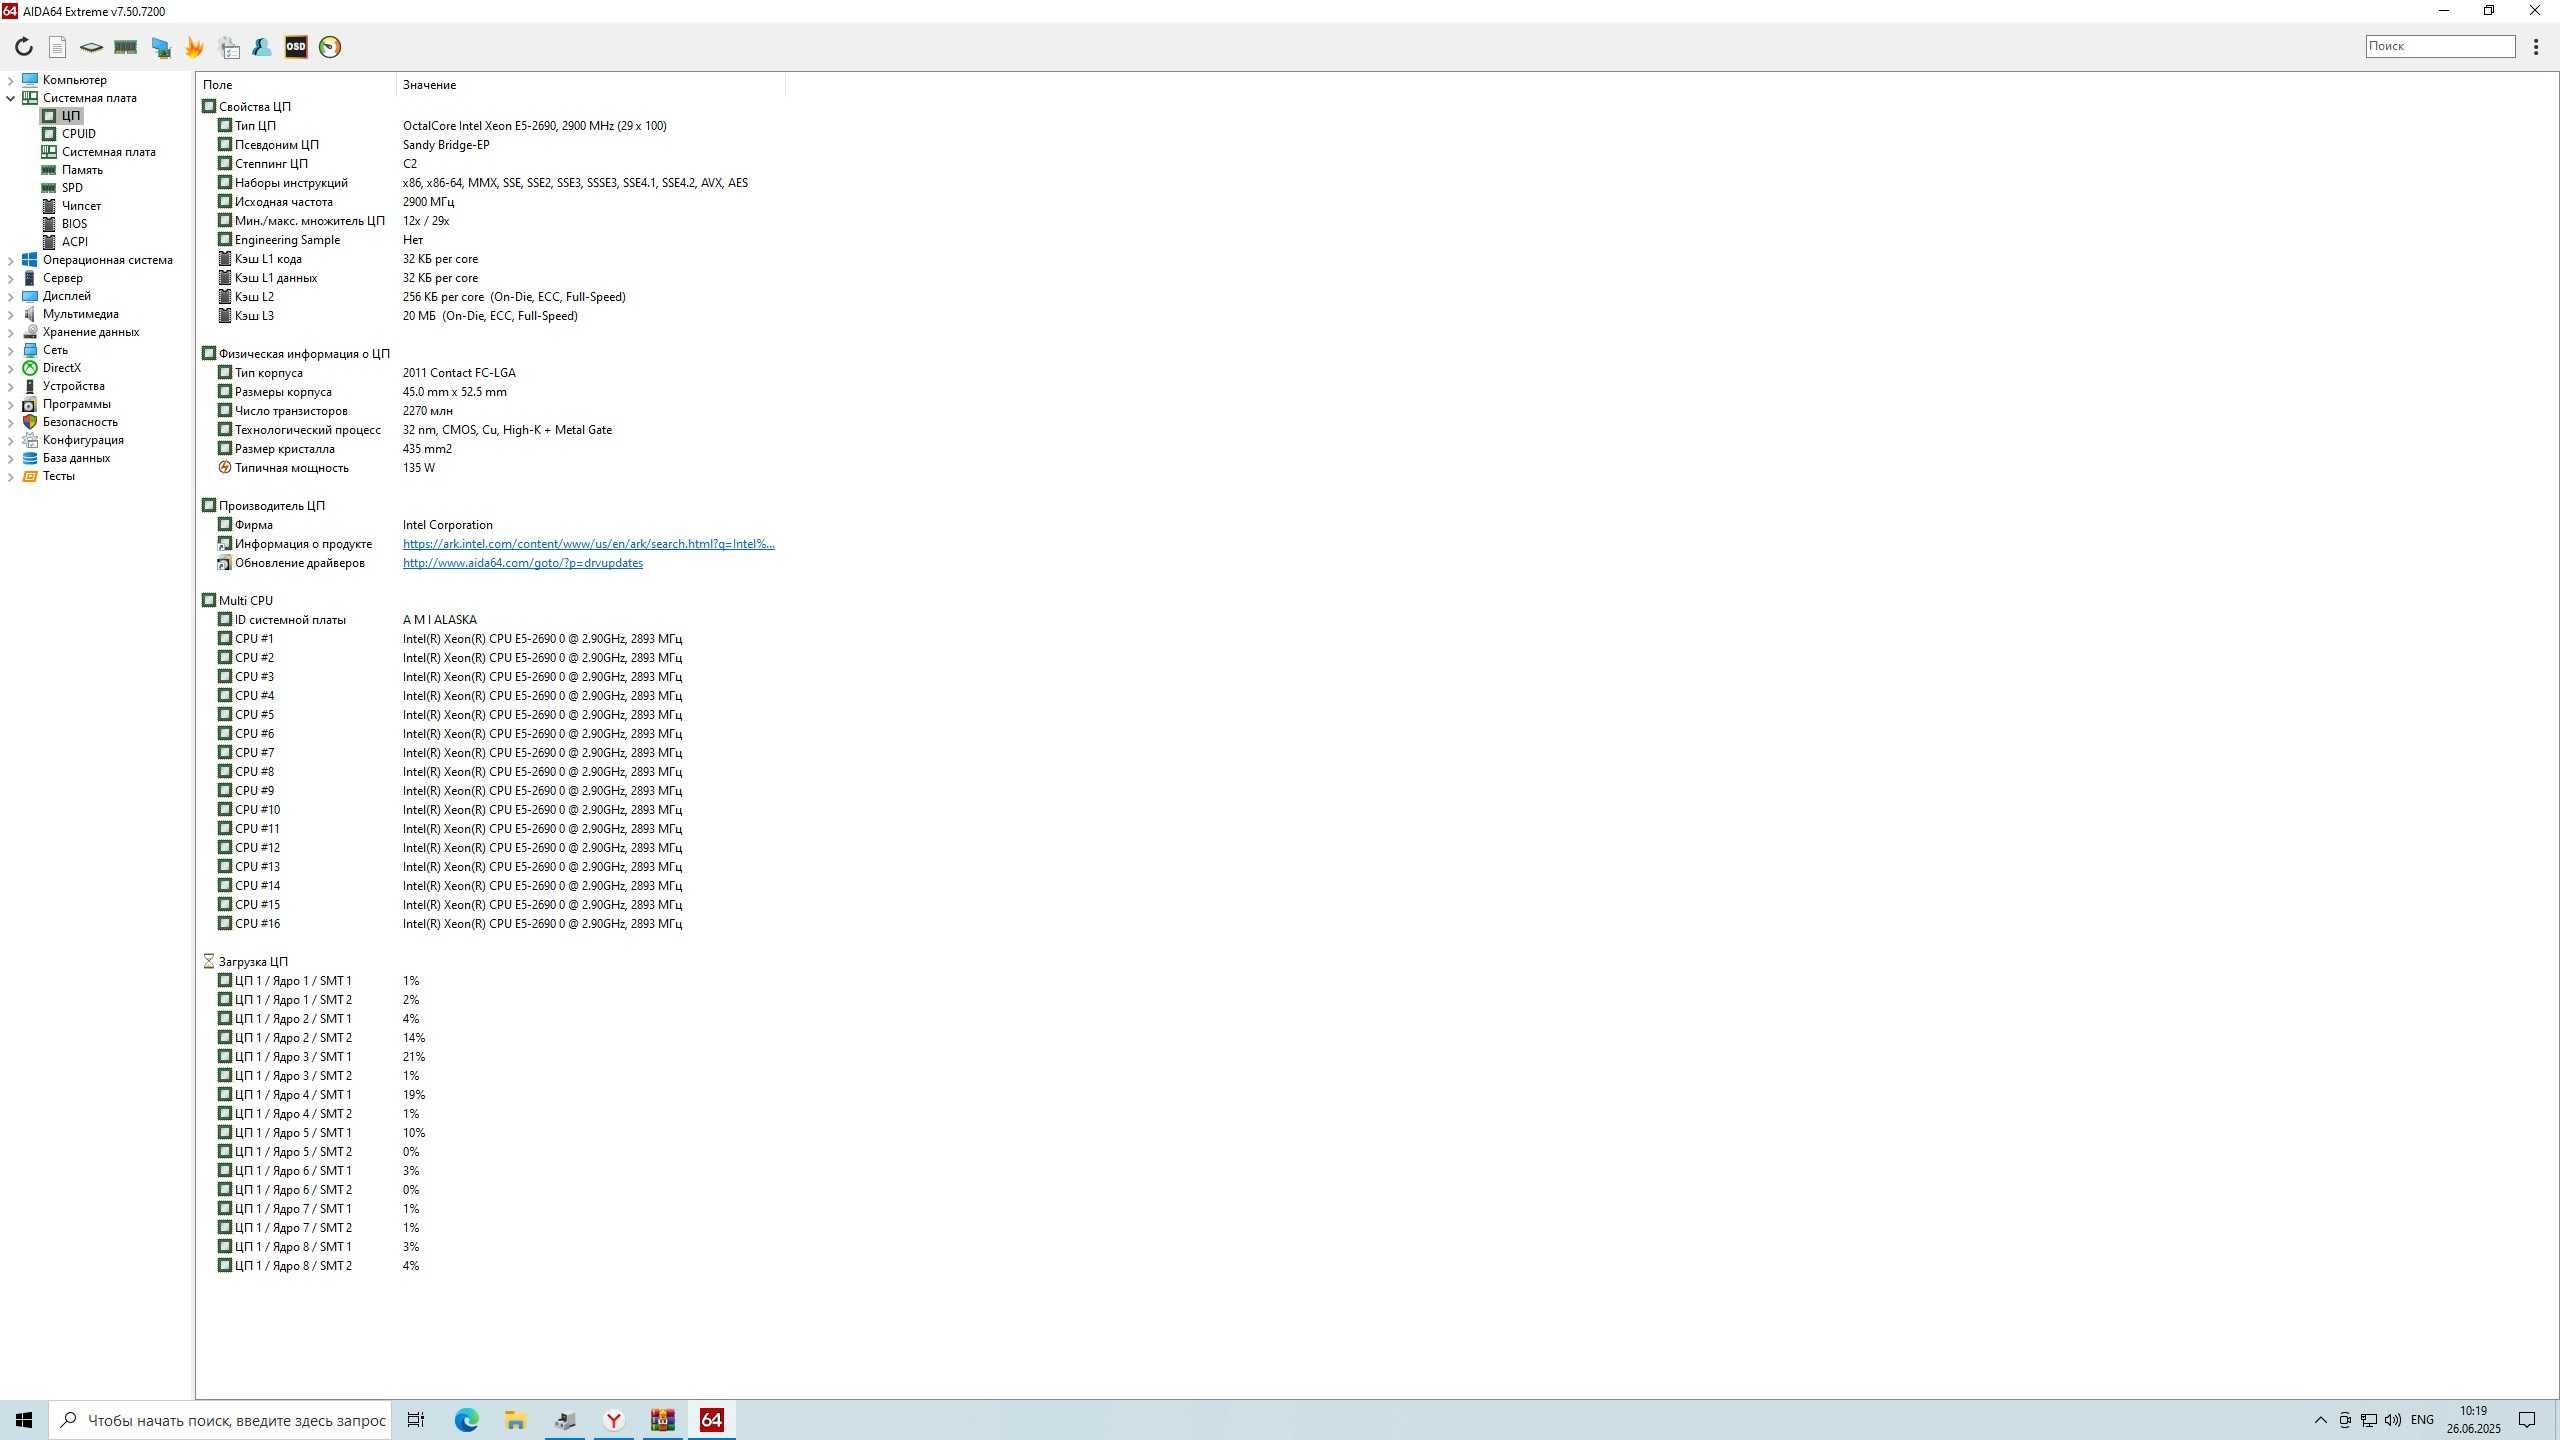The width and height of the screenshot is (2560, 1440).
Task: Select the Память tree item
Action: [82, 170]
